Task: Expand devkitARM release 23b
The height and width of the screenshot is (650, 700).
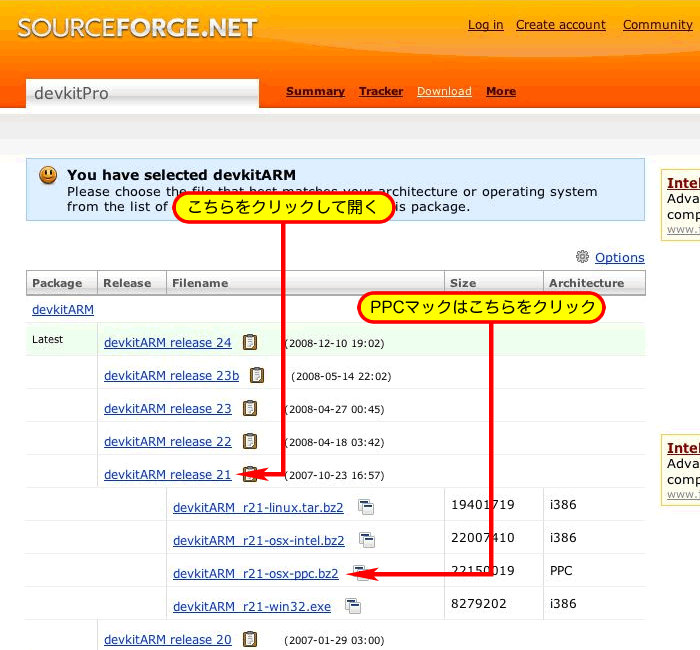Action: (171, 375)
